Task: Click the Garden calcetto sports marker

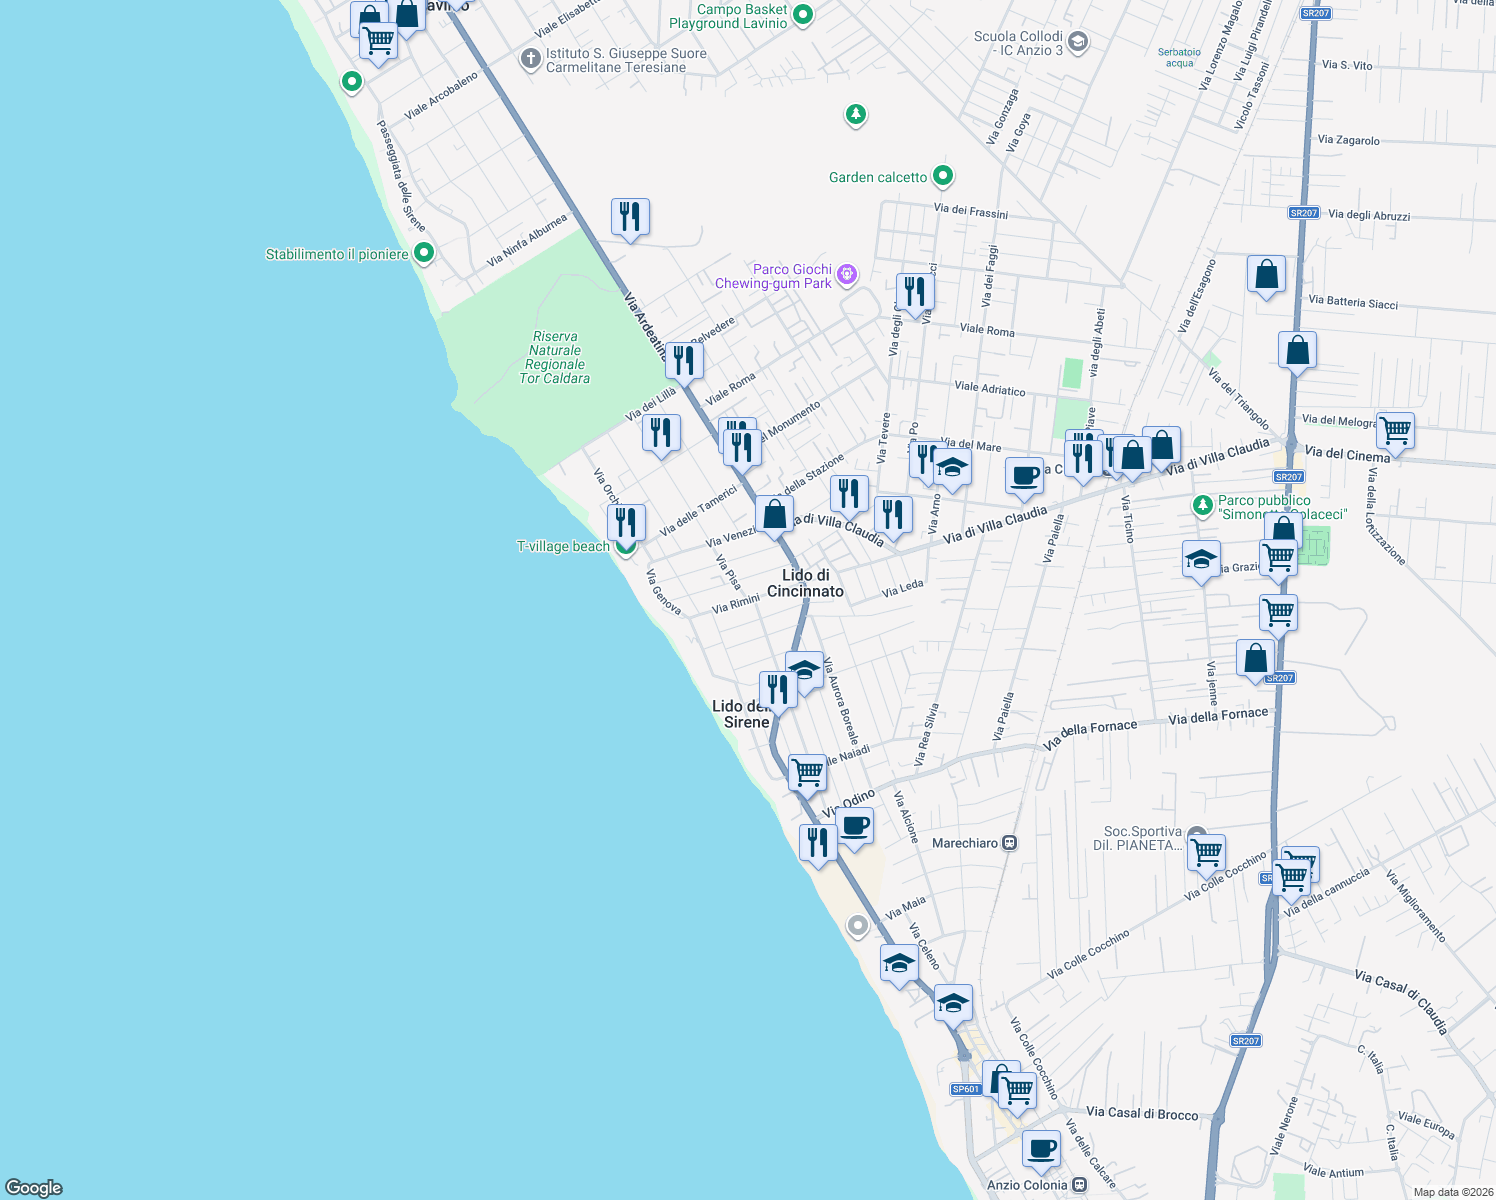Action: pyautogui.click(x=941, y=176)
